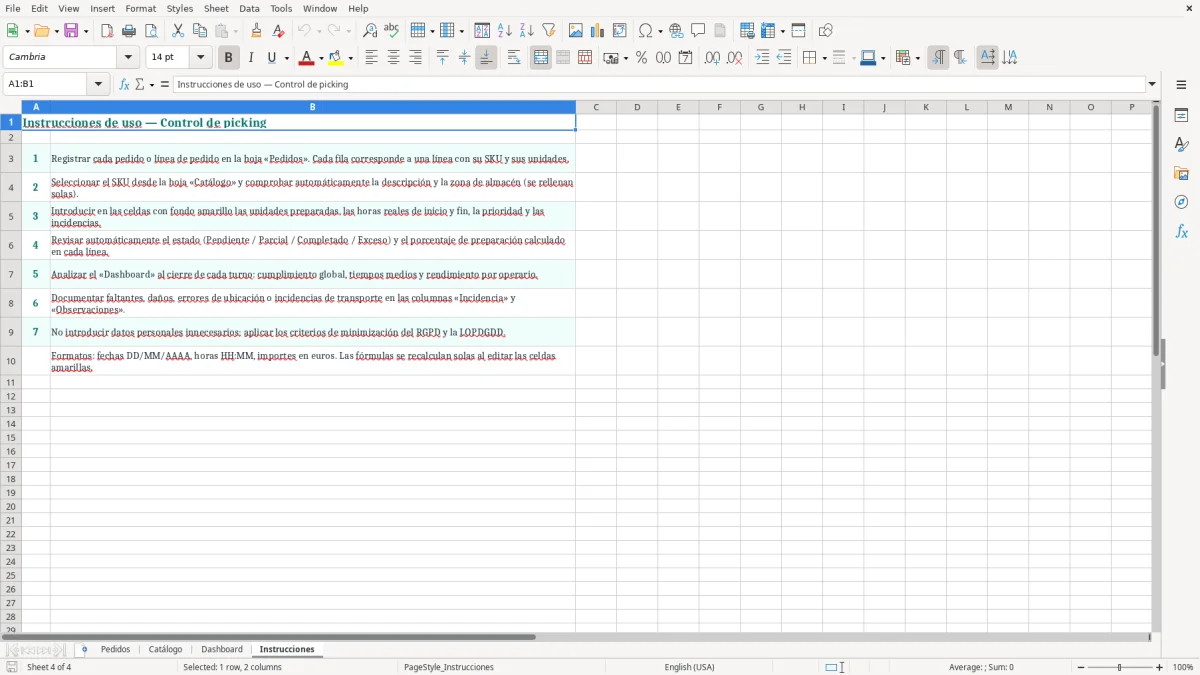Toggle Align Left
The width and height of the screenshot is (1200, 675).
point(371,58)
